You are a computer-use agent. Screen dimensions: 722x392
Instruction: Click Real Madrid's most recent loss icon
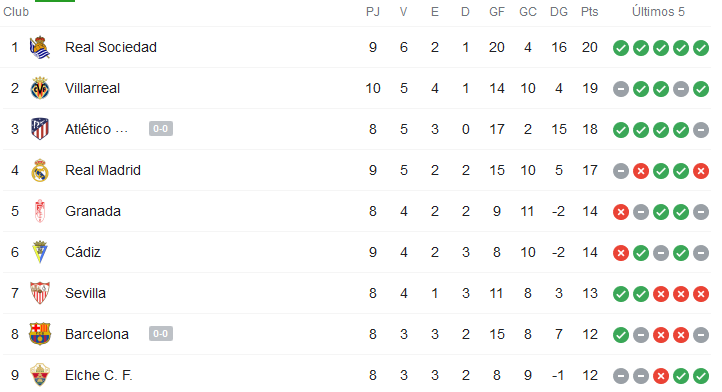(x=701, y=171)
